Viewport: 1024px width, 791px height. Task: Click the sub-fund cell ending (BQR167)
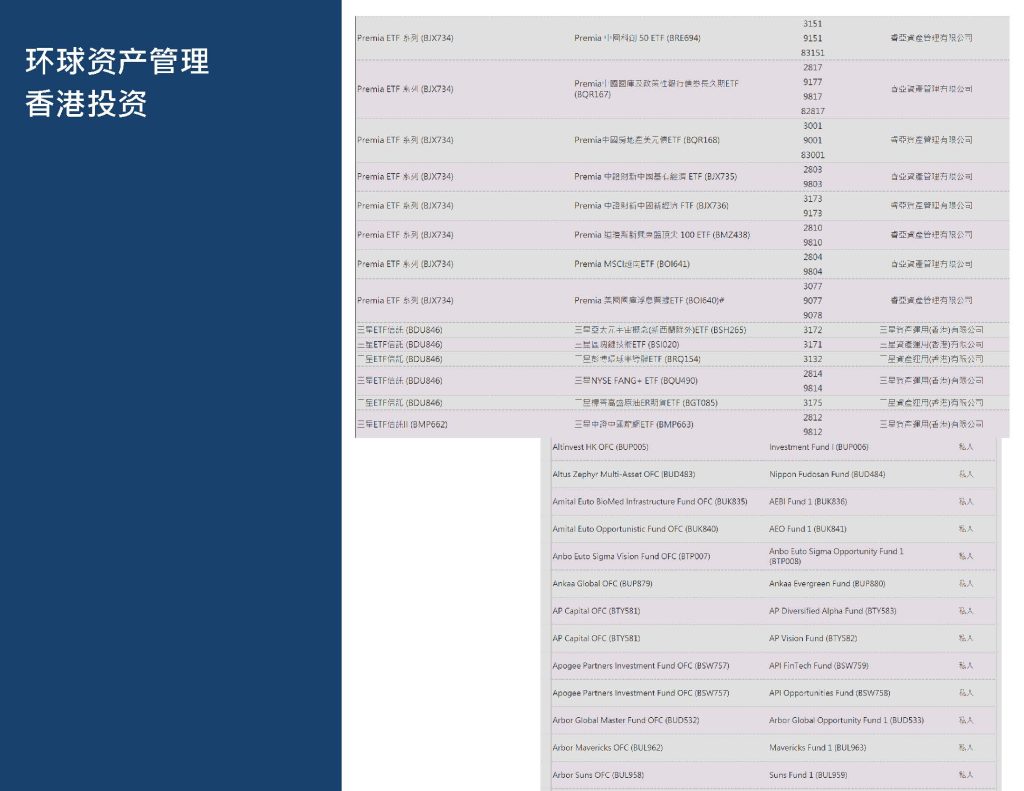[x=656, y=89]
